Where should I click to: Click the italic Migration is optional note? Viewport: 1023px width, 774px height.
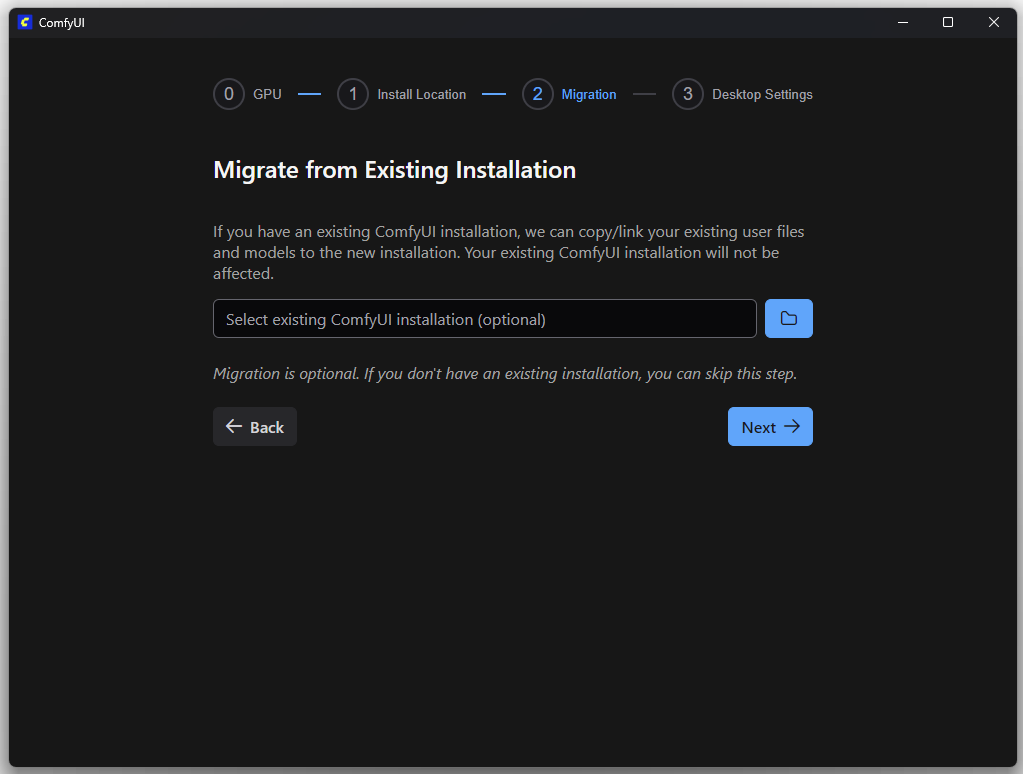coord(504,374)
